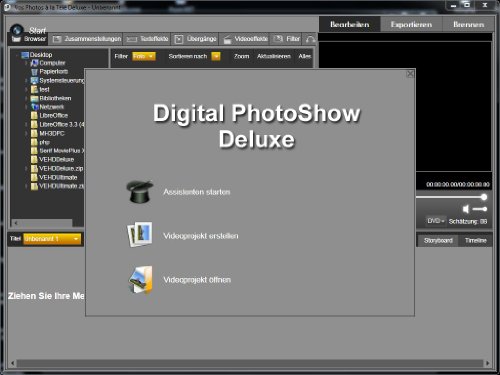Choose Videoprojekt öffnen
This screenshot has height=375, width=500.
pyautogui.click(x=197, y=280)
